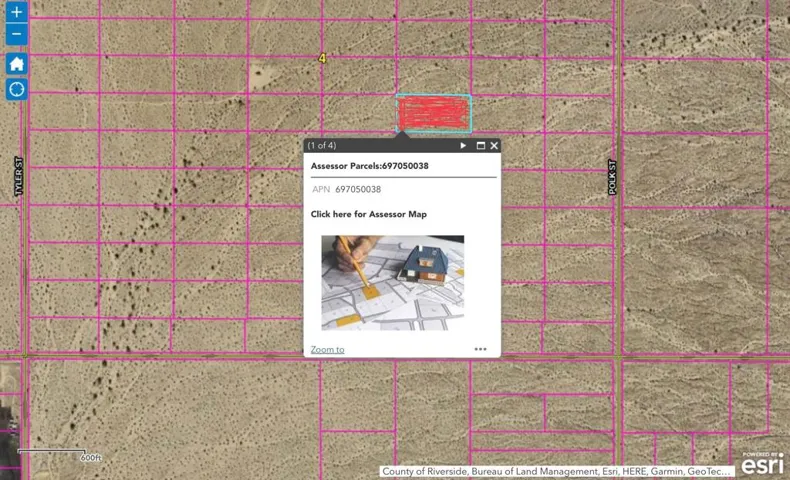The width and height of the screenshot is (790, 480).
Task: Click the Esri logo
Action: click(762, 463)
